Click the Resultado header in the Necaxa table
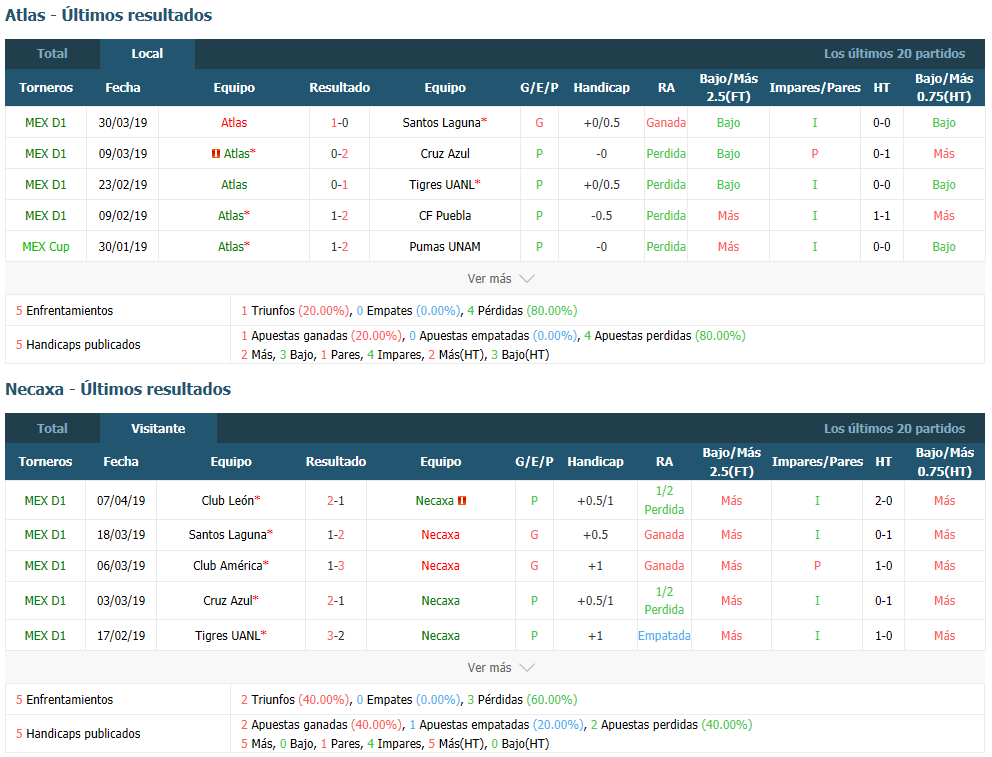 (x=336, y=462)
